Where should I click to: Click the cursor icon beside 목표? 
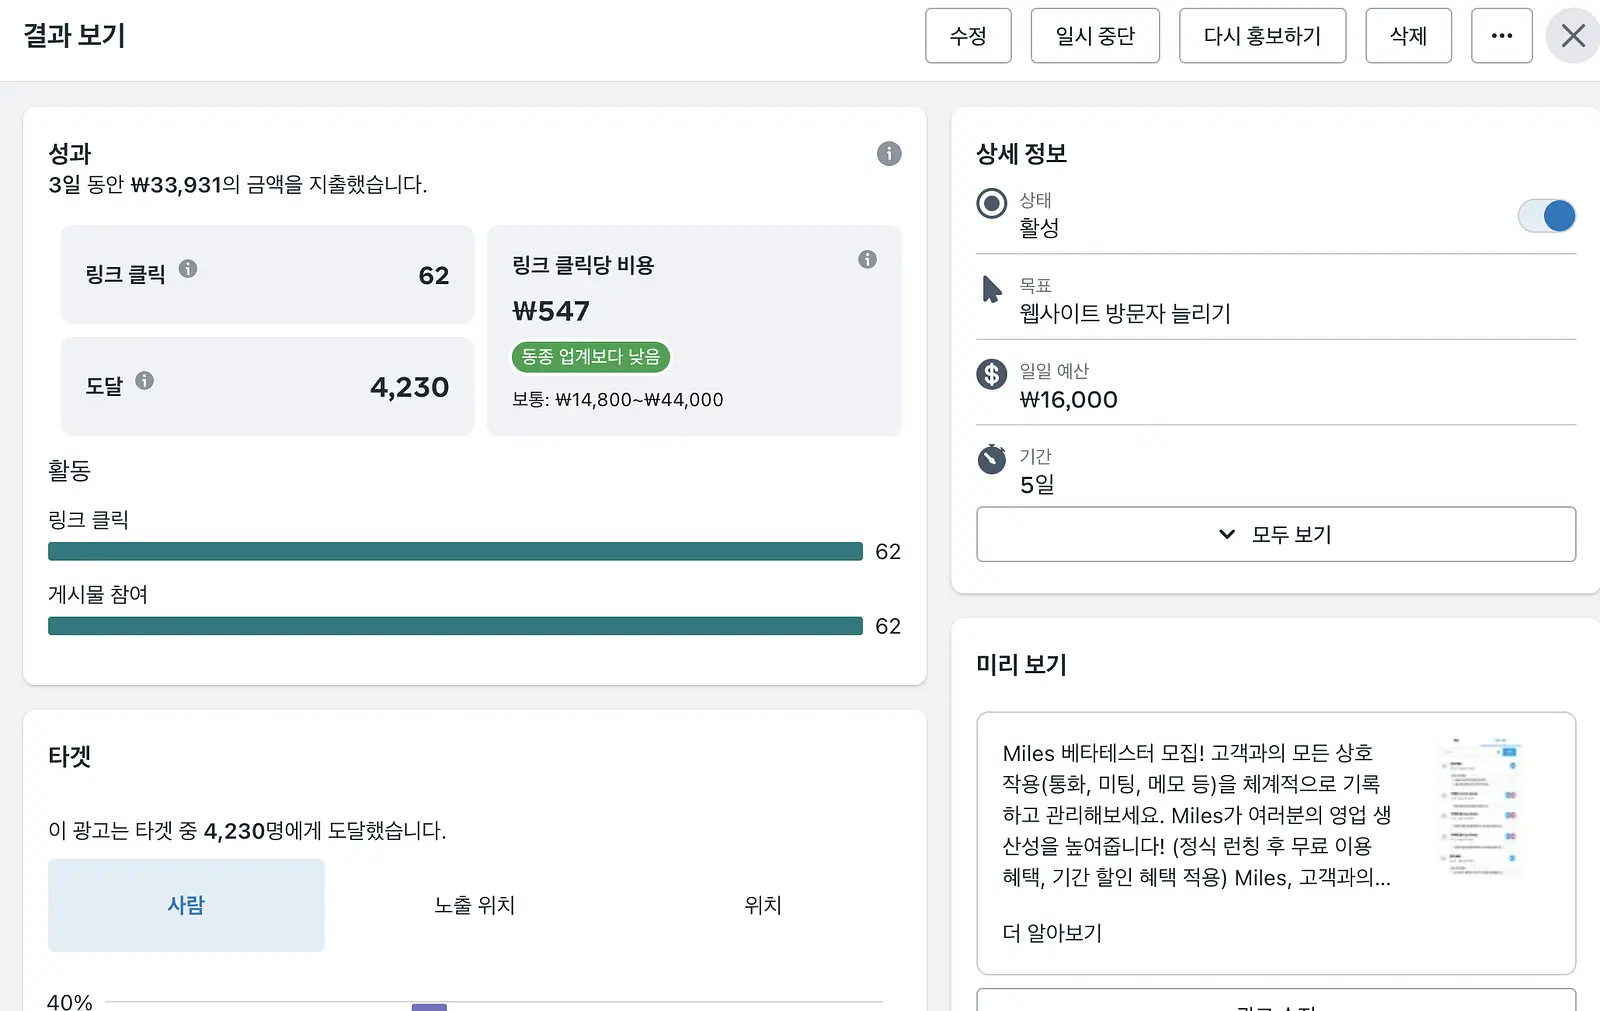(991, 289)
